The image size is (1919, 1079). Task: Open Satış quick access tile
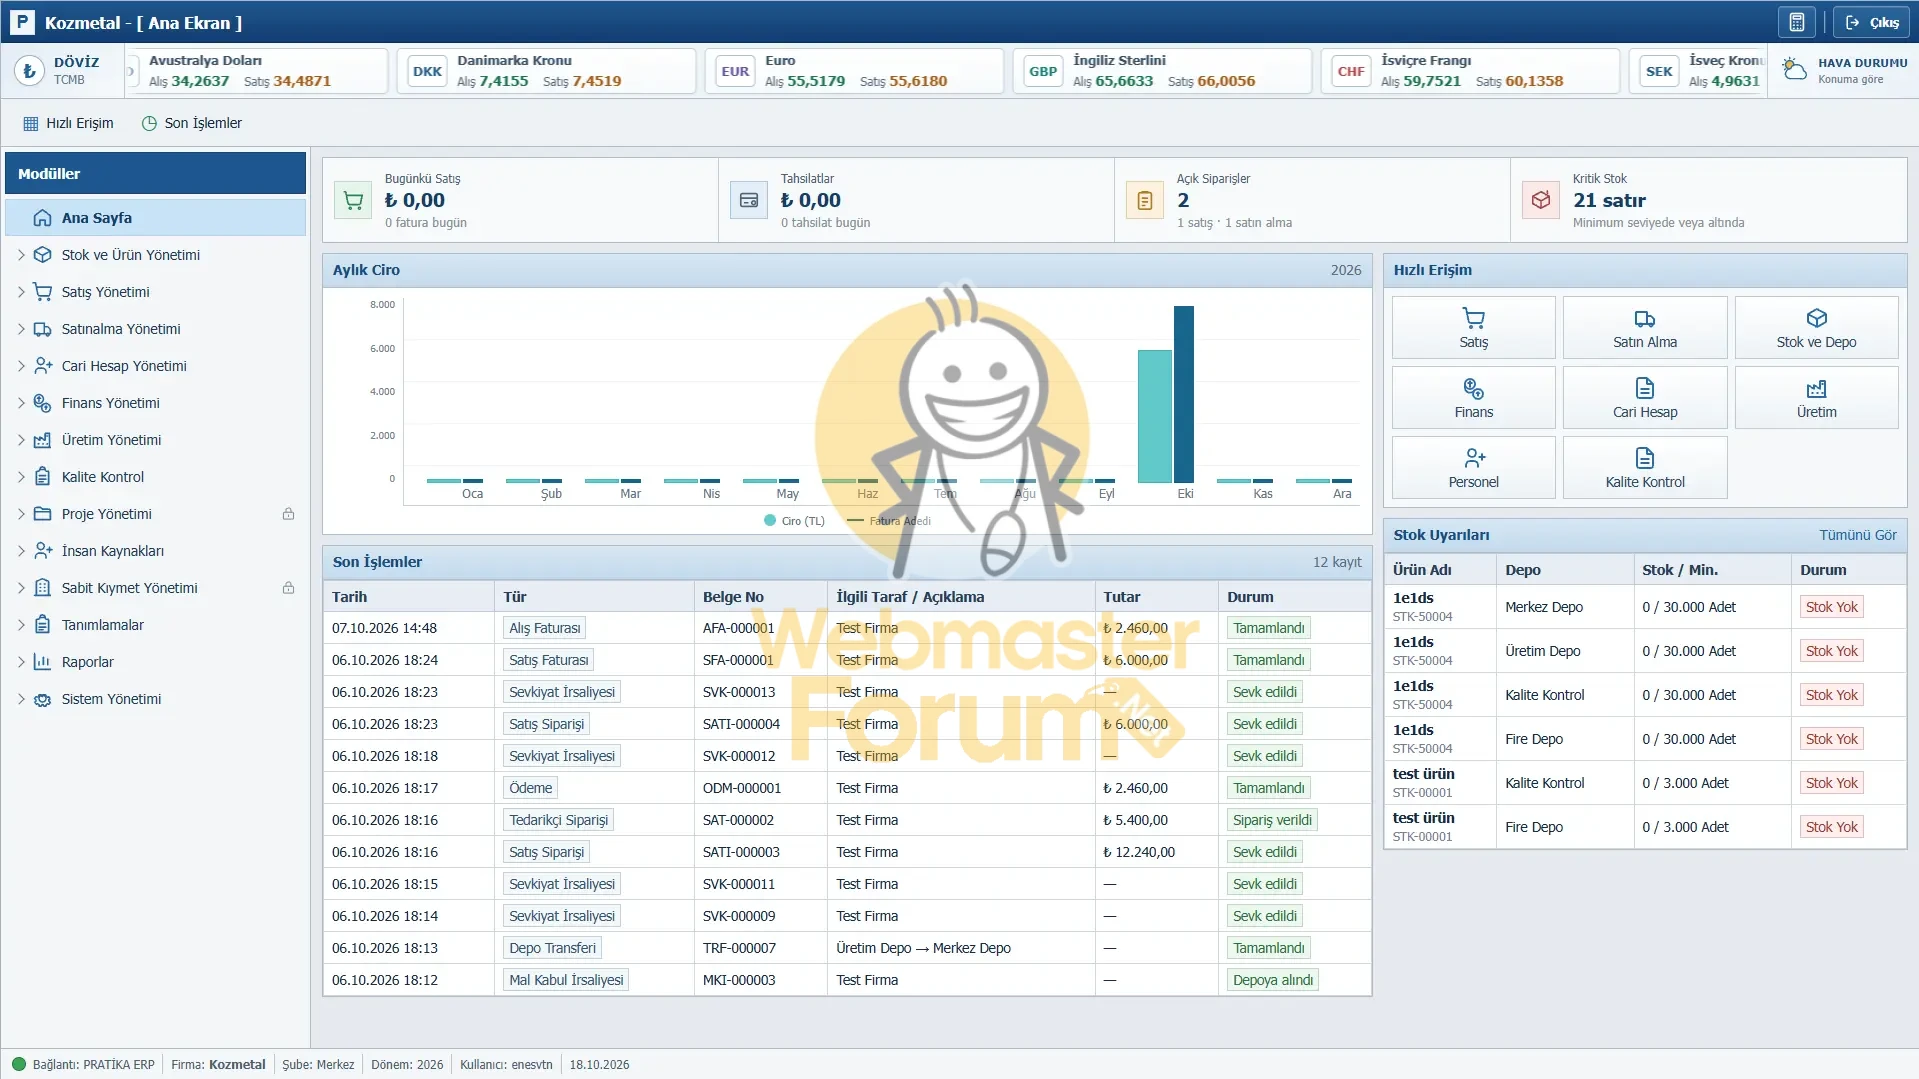click(x=1473, y=328)
